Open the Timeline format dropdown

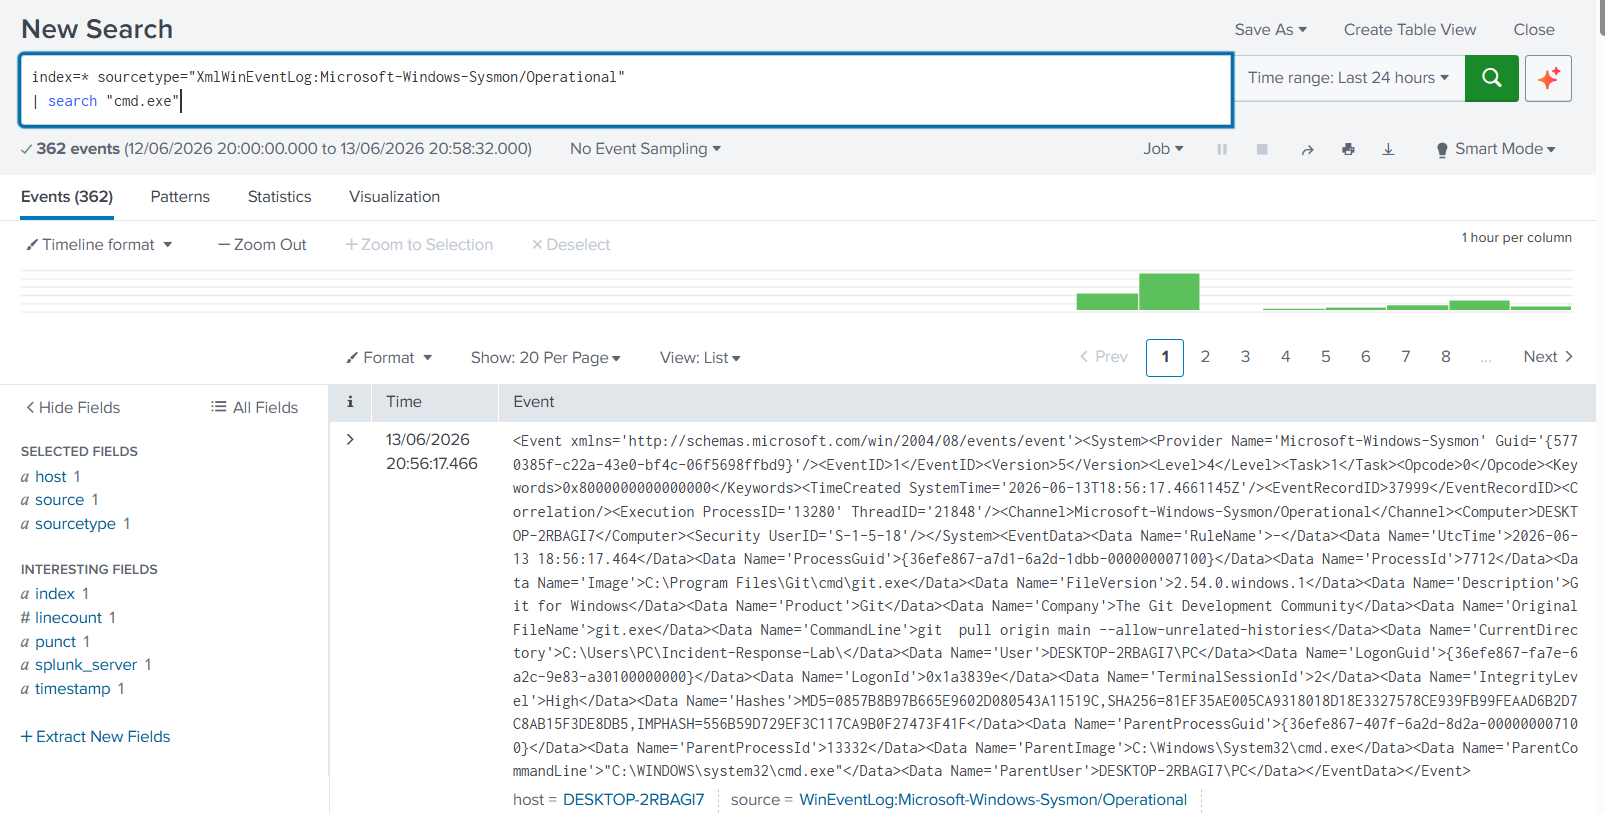99,245
